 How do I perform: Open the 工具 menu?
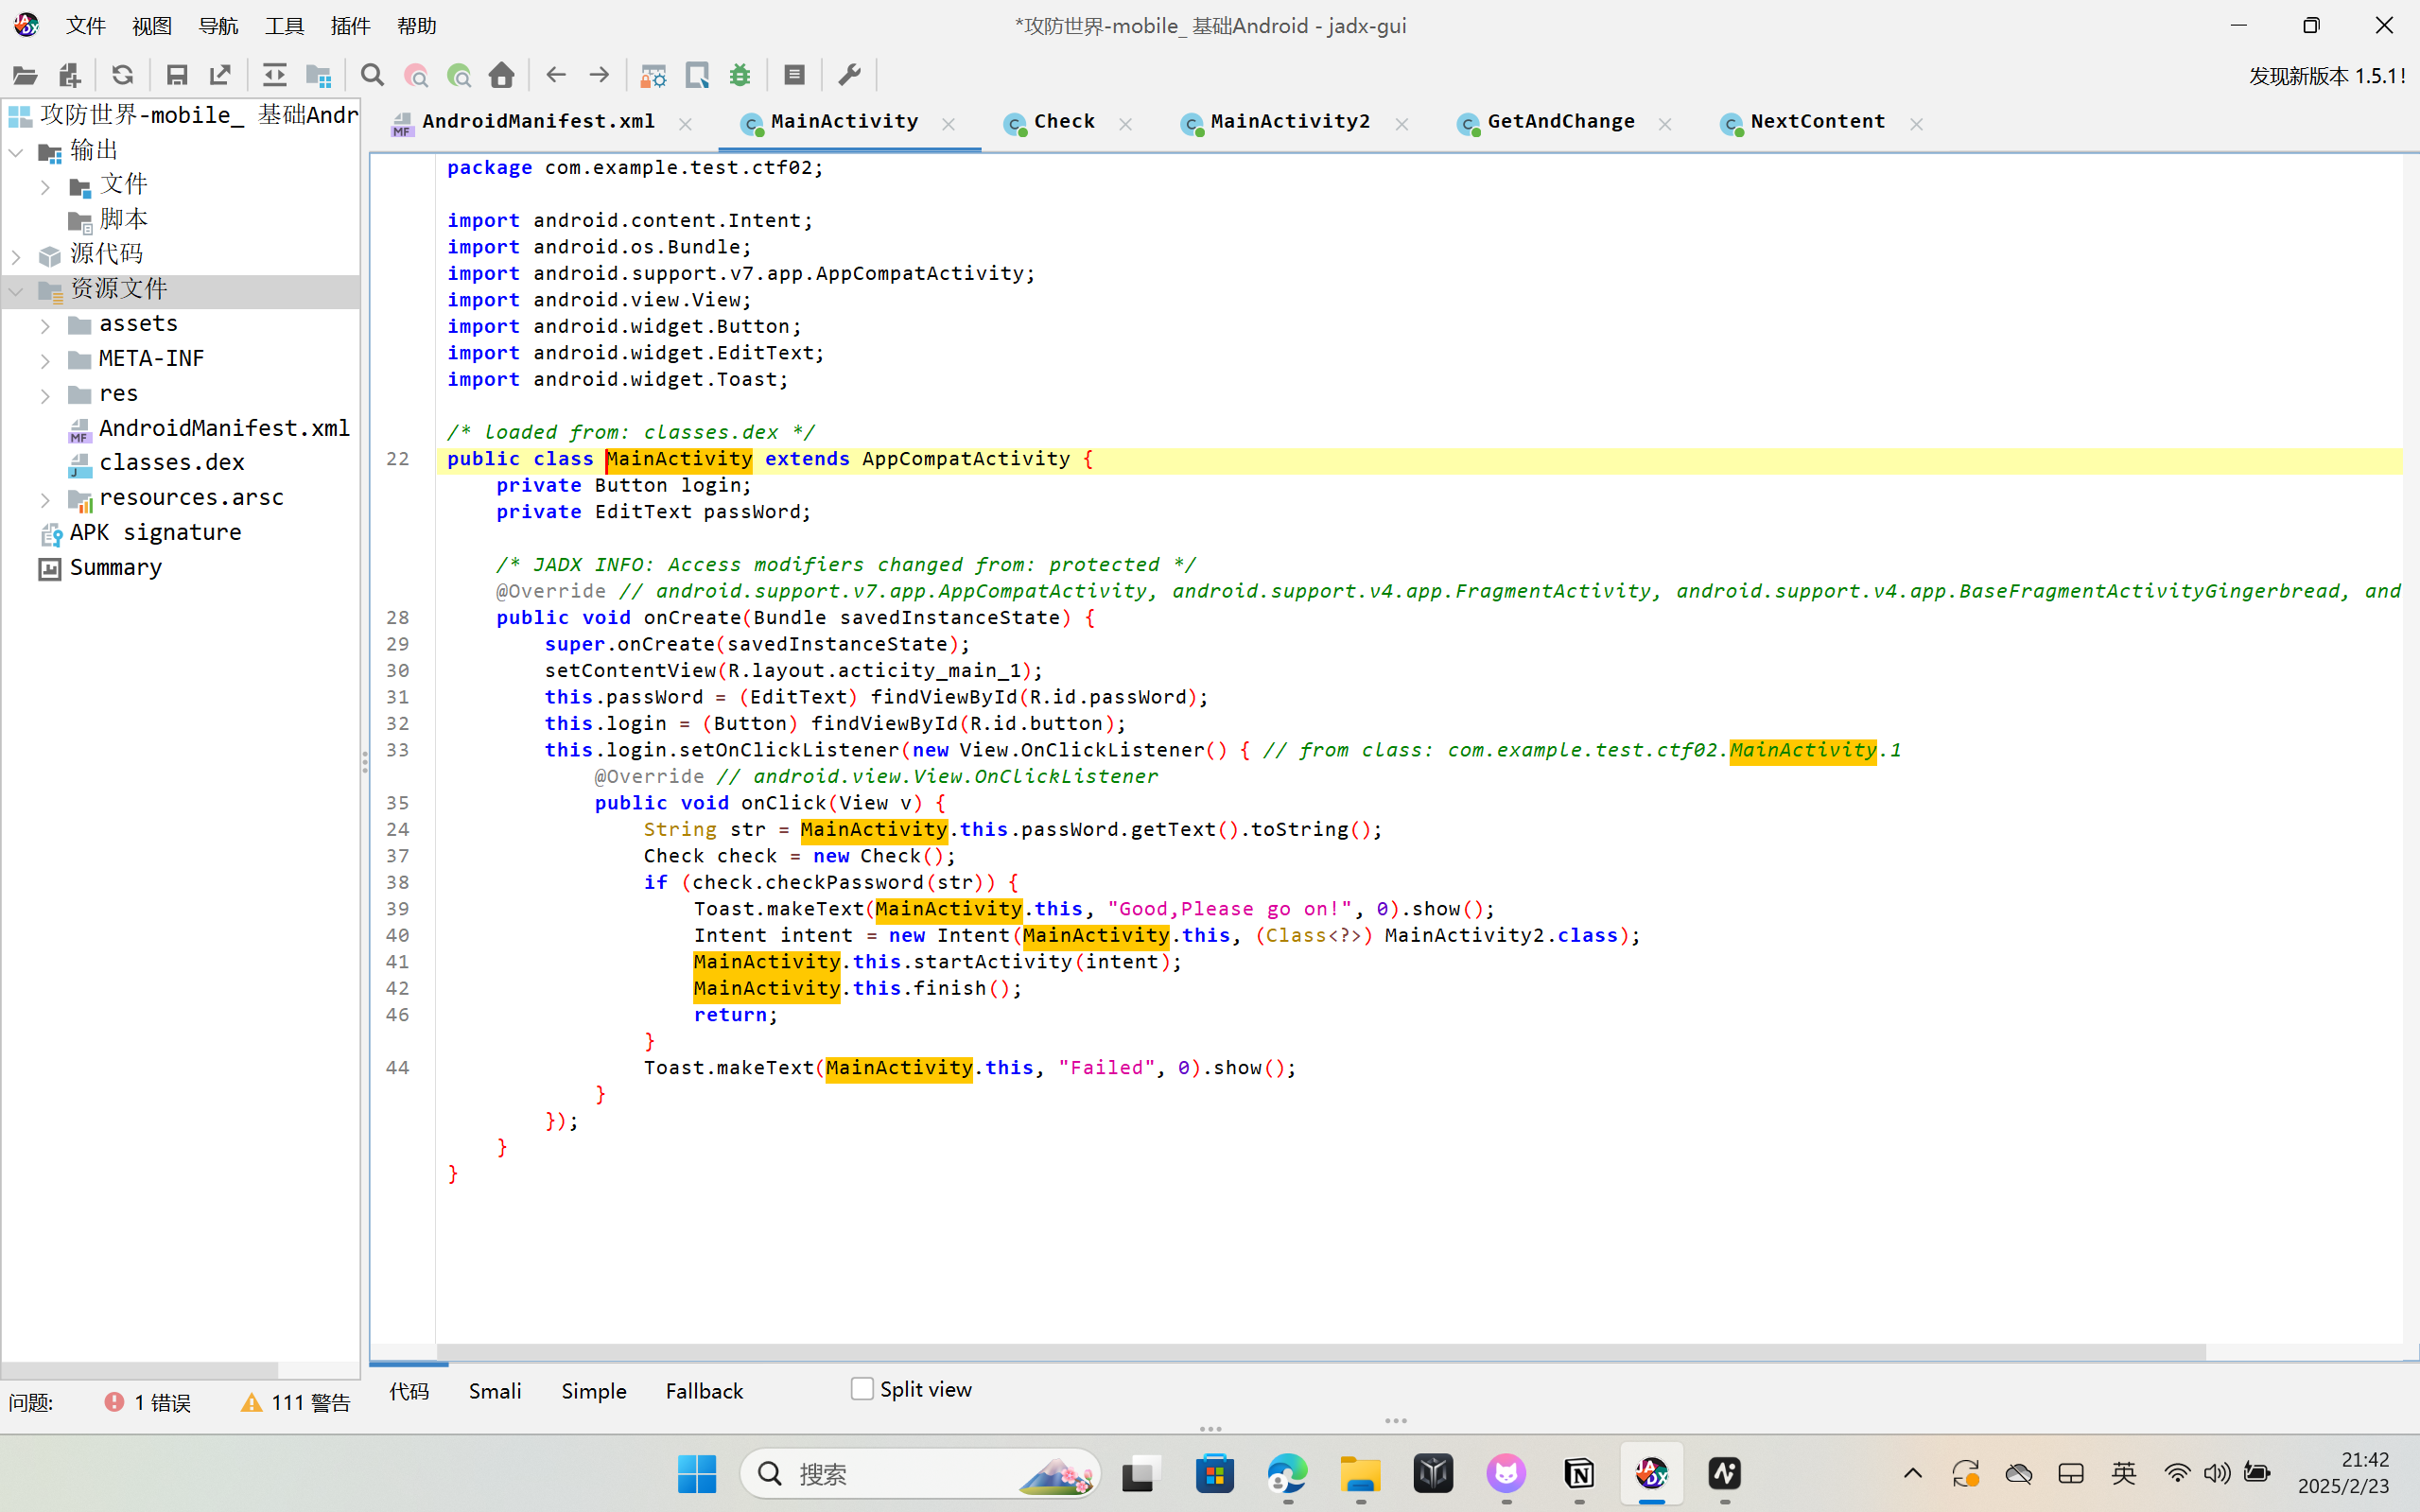[x=284, y=26]
